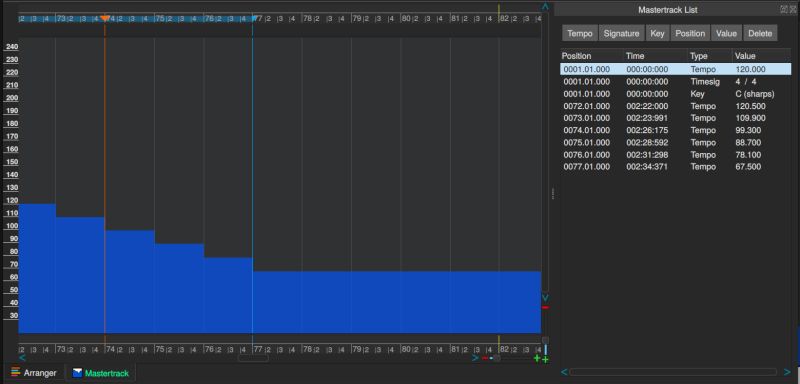The height and width of the screenshot is (384, 800).
Task: Click bar 80 on the bottom ruler
Action: pos(406,349)
